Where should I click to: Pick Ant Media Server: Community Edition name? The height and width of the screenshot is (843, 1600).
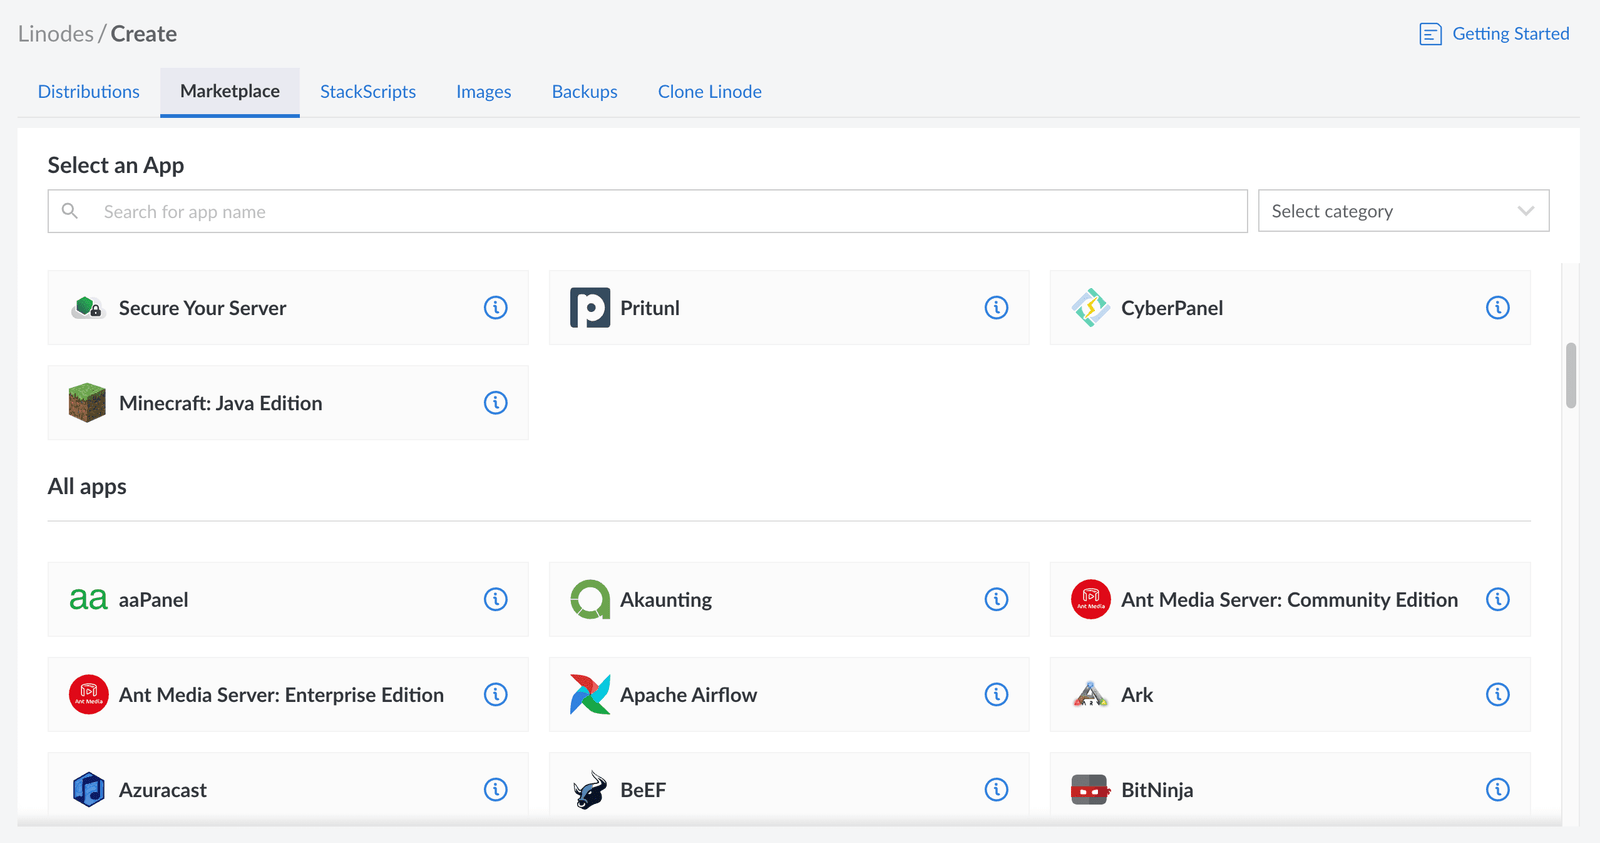[1290, 600]
